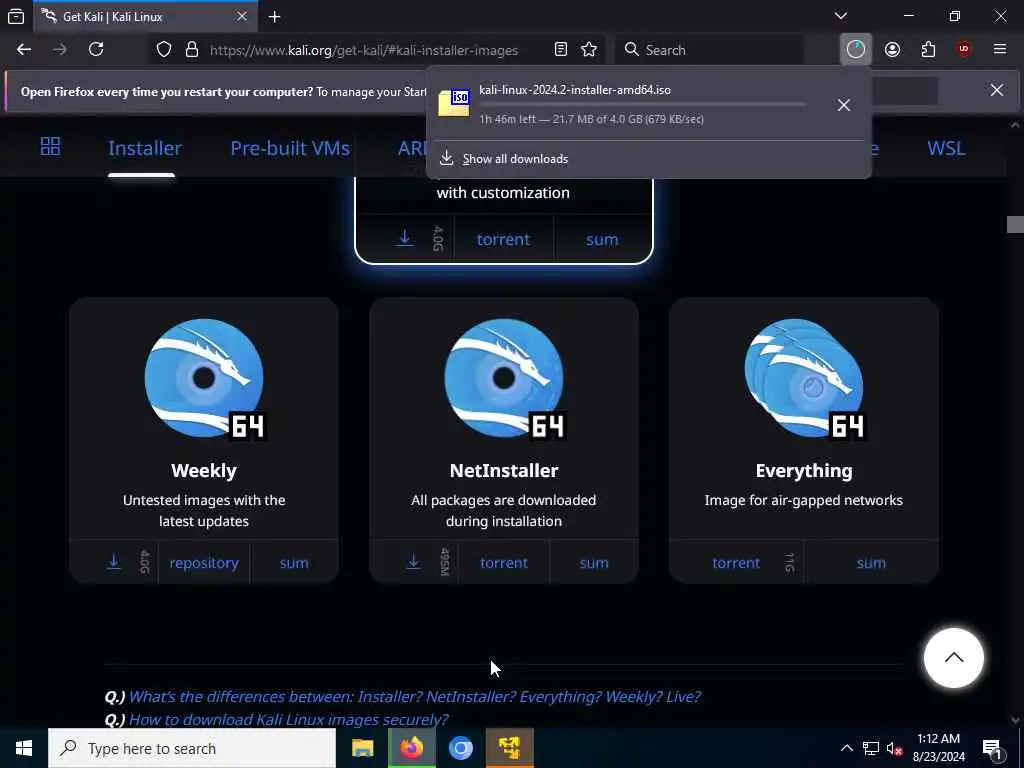Screen dimensions: 1024x768
Task: Open the NetInstaller sum link
Action: (x=594, y=563)
